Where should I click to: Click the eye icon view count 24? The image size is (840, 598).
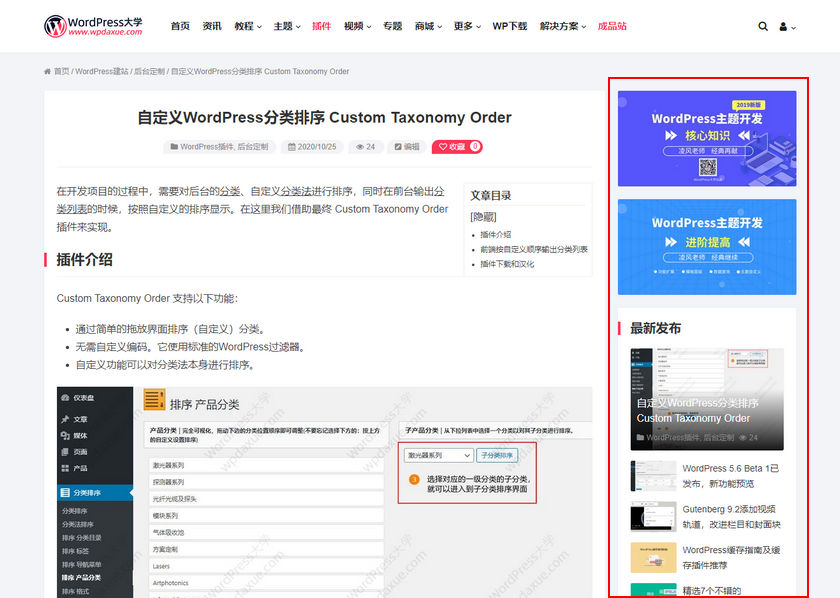[360, 147]
